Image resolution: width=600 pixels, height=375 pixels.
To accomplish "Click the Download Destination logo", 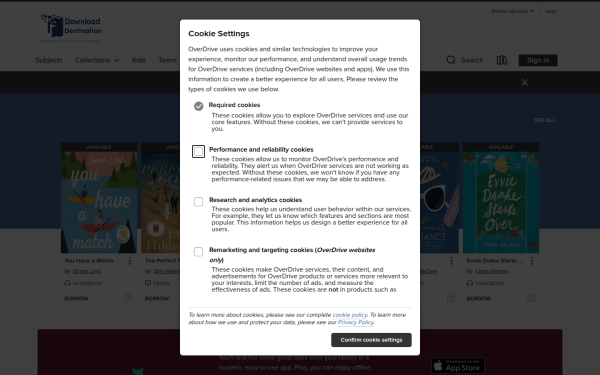I will (71, 28).
